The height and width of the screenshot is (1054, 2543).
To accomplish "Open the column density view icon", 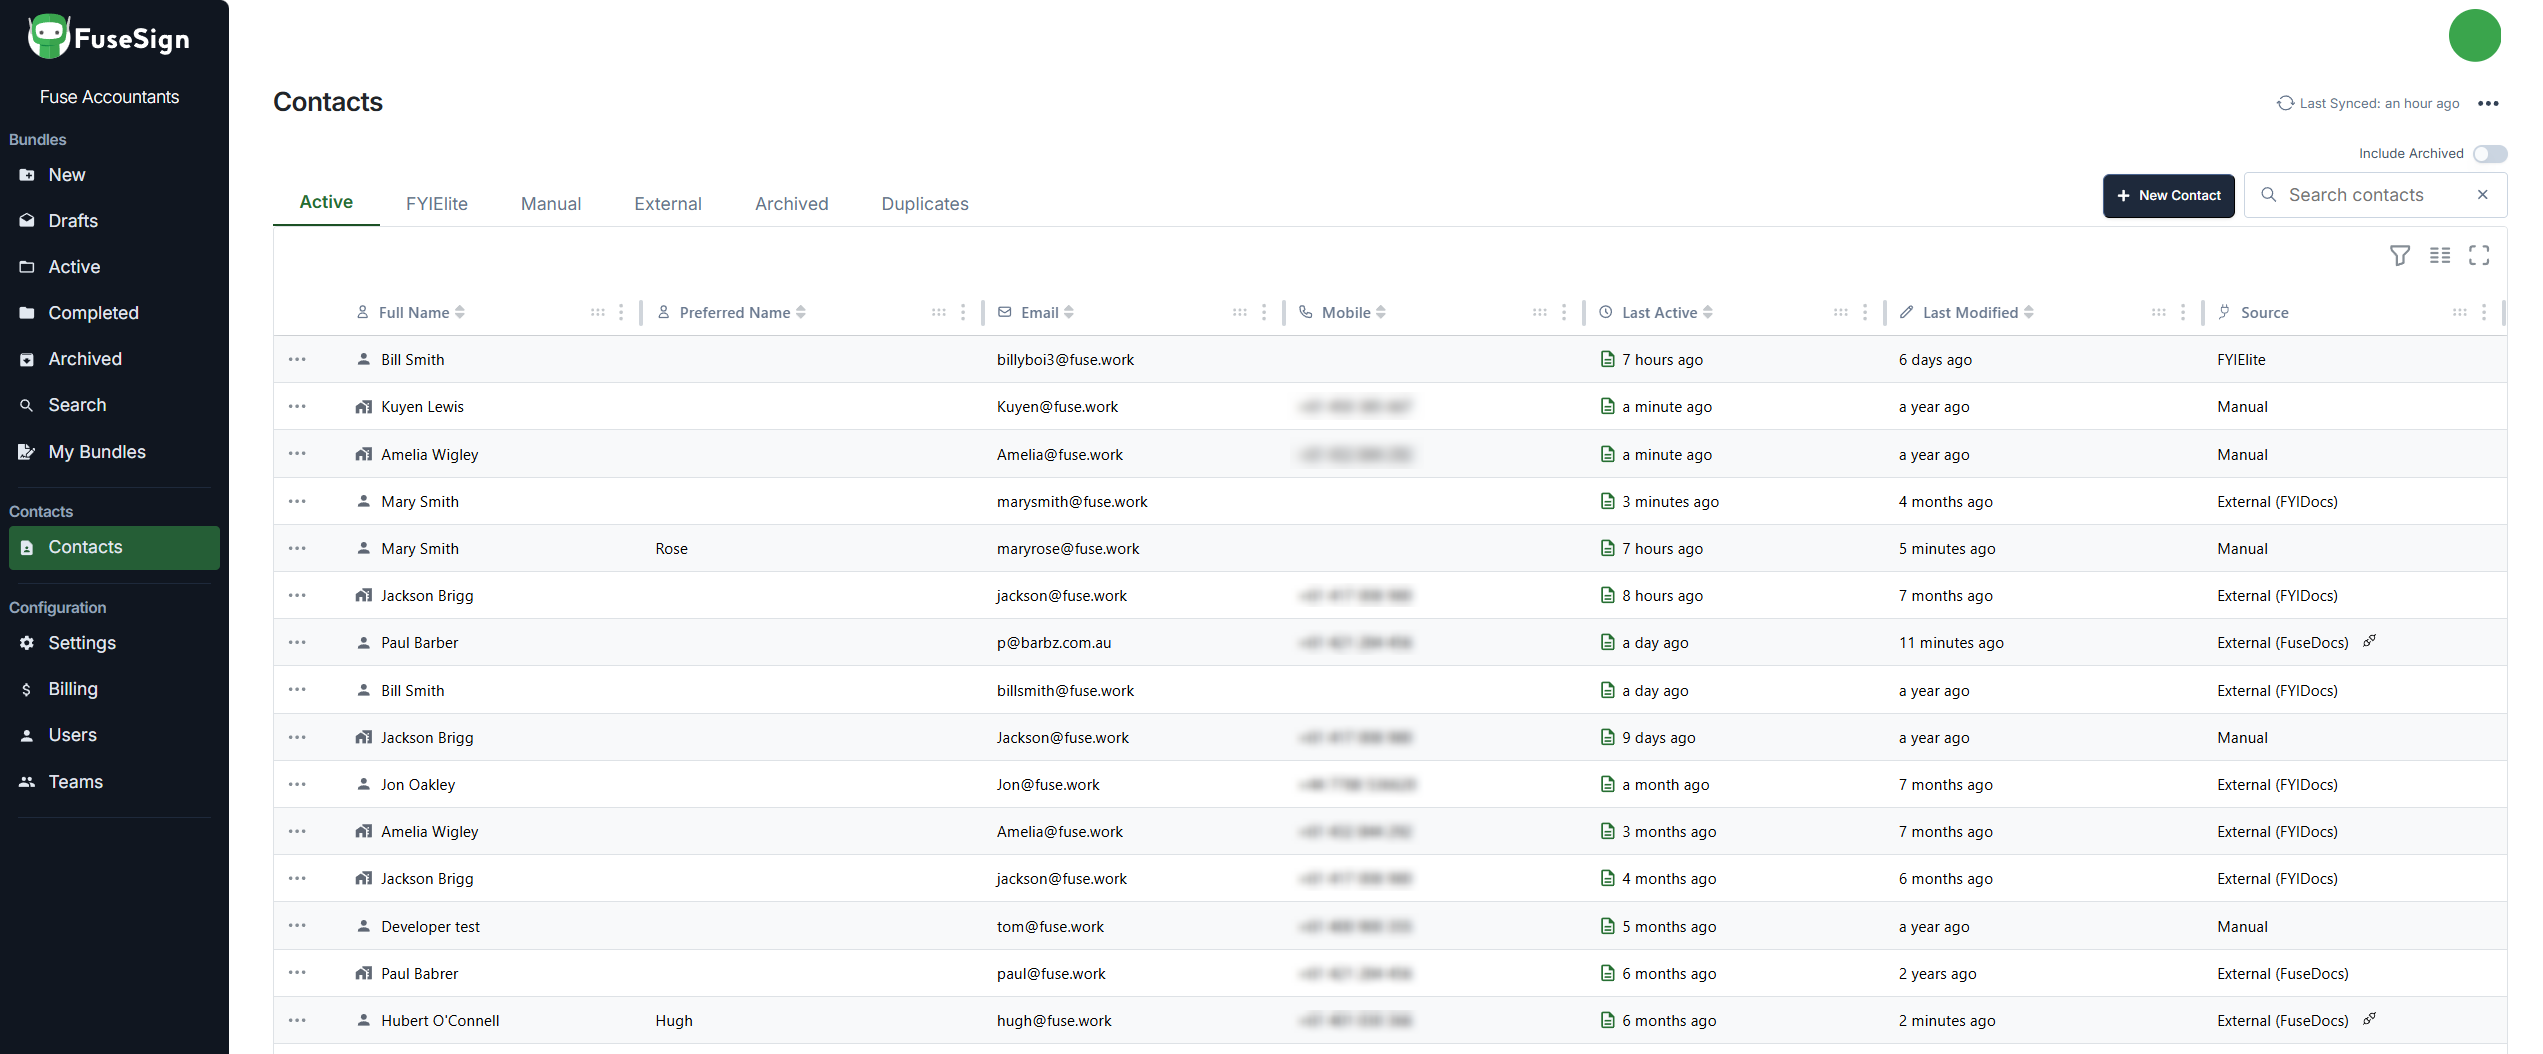I will coord(2440,256).
